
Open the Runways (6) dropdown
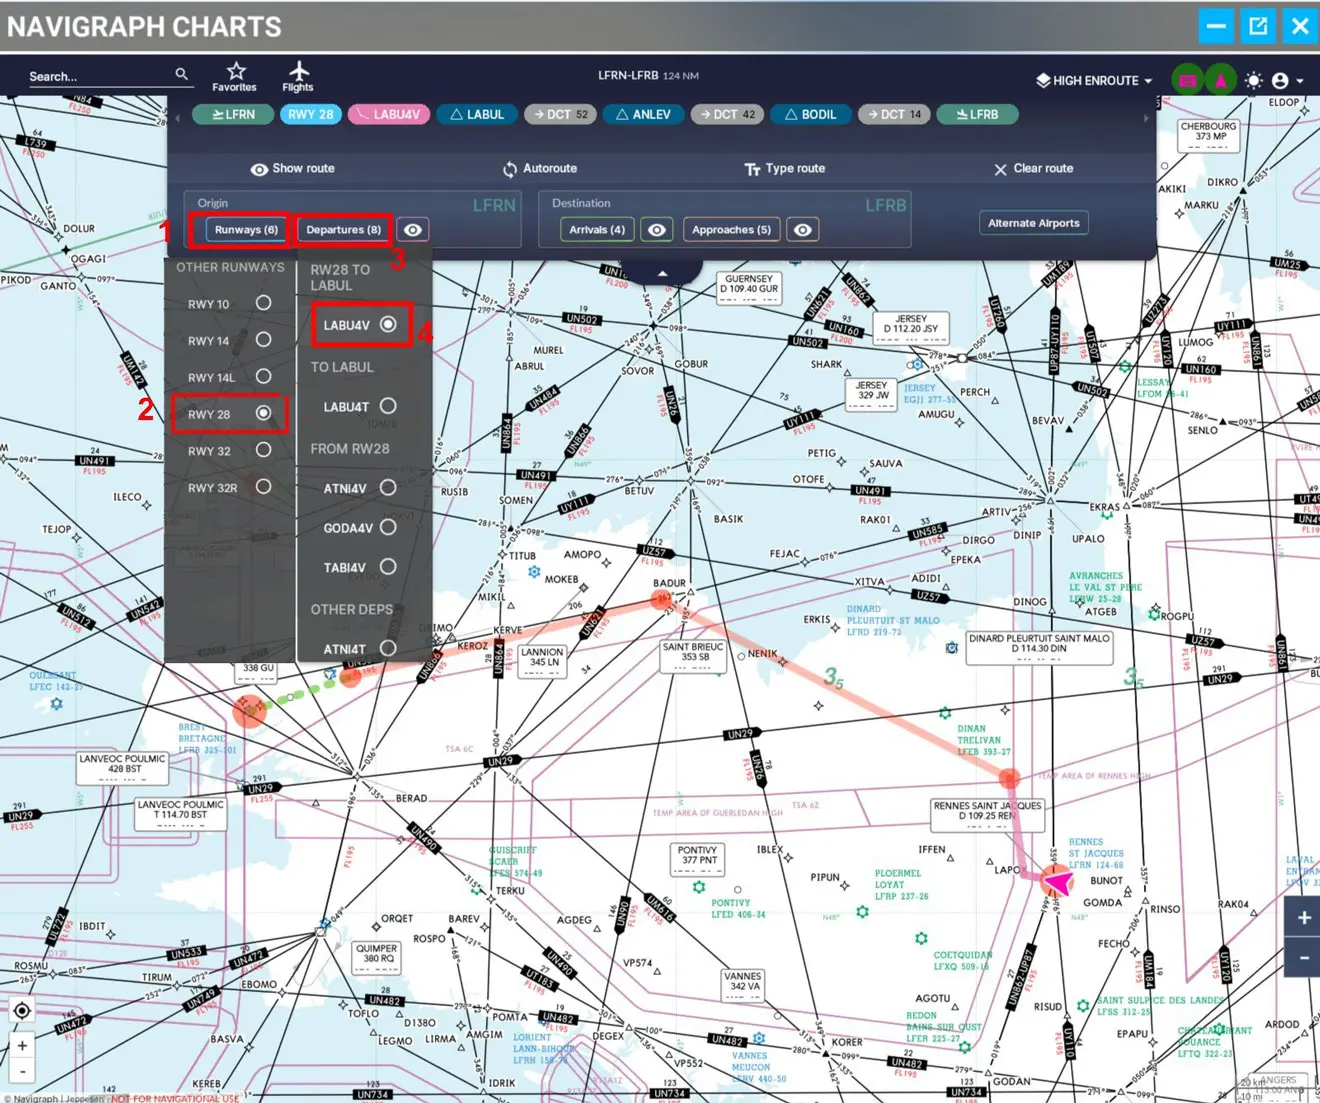click(246, 230)
